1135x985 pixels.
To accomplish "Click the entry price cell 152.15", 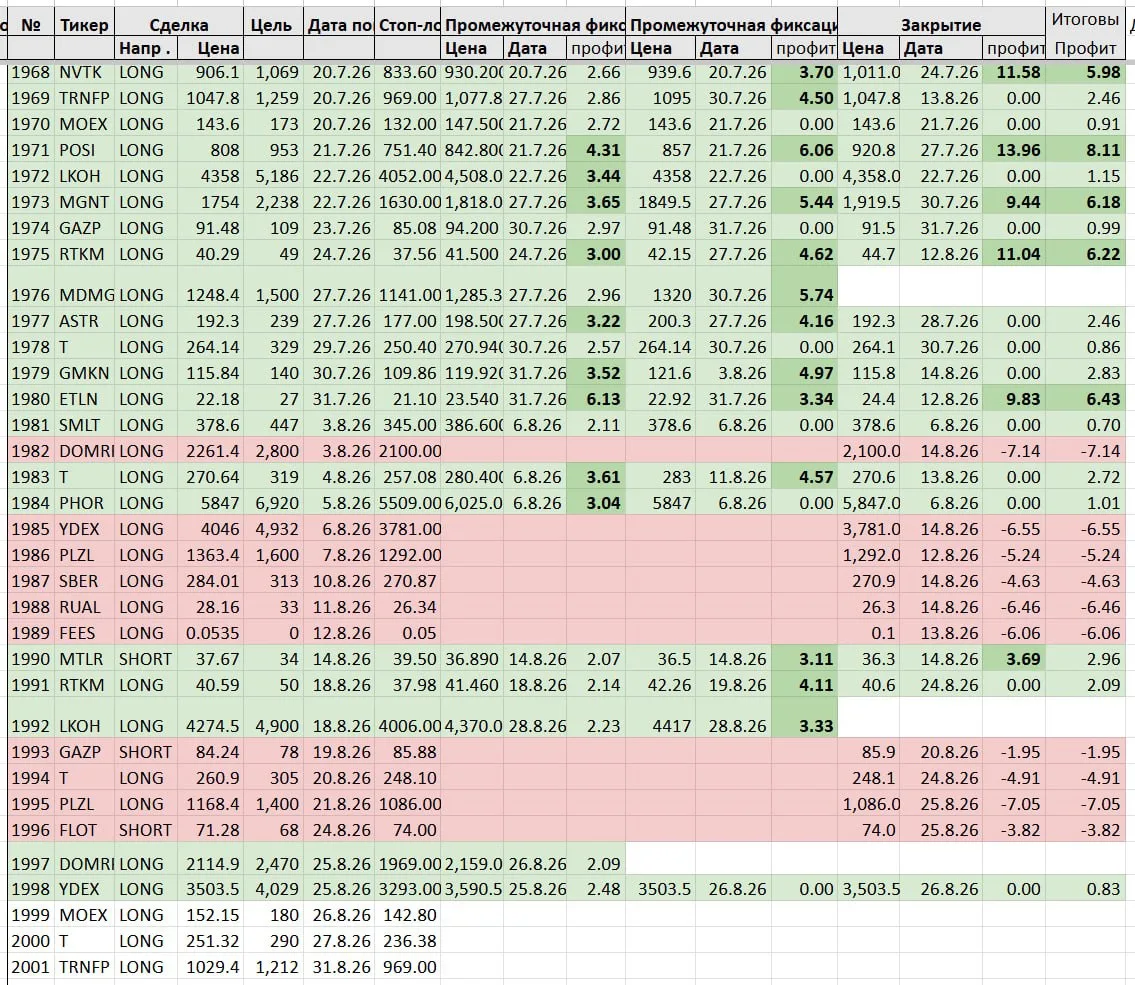I will tap(211, 916).
